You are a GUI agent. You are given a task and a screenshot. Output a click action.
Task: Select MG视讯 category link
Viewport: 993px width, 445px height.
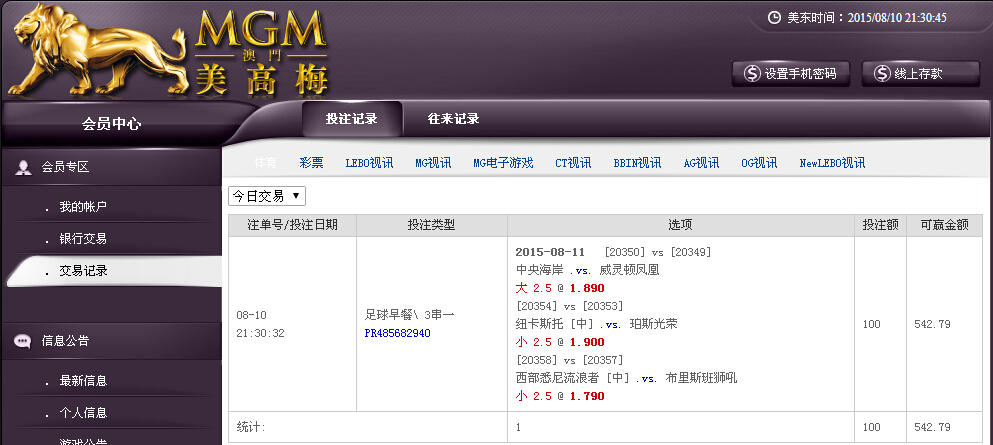coord(433,163)
